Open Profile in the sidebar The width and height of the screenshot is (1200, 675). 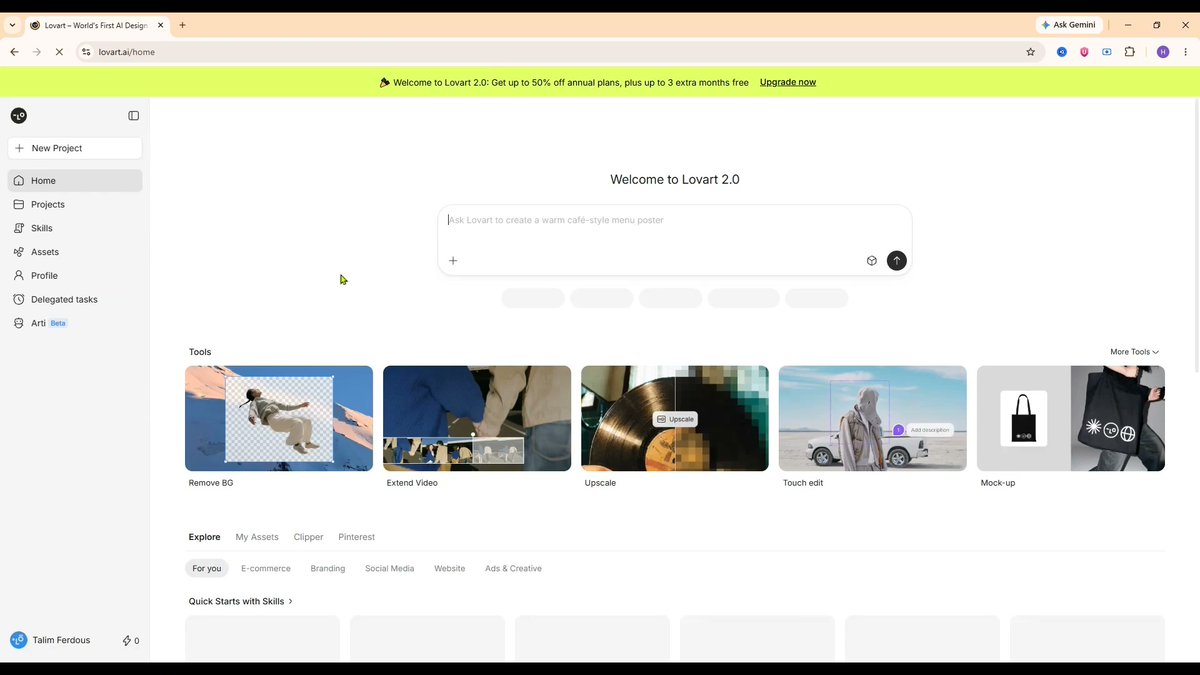(75, 276)
